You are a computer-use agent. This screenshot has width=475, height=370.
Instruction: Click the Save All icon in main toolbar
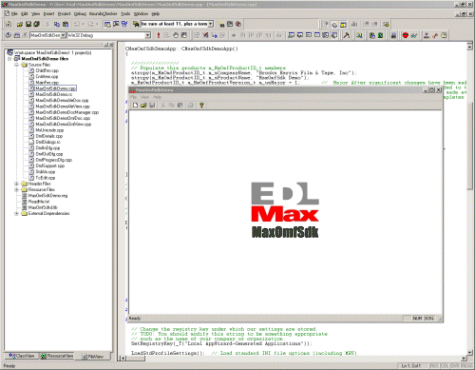(36, 24)
